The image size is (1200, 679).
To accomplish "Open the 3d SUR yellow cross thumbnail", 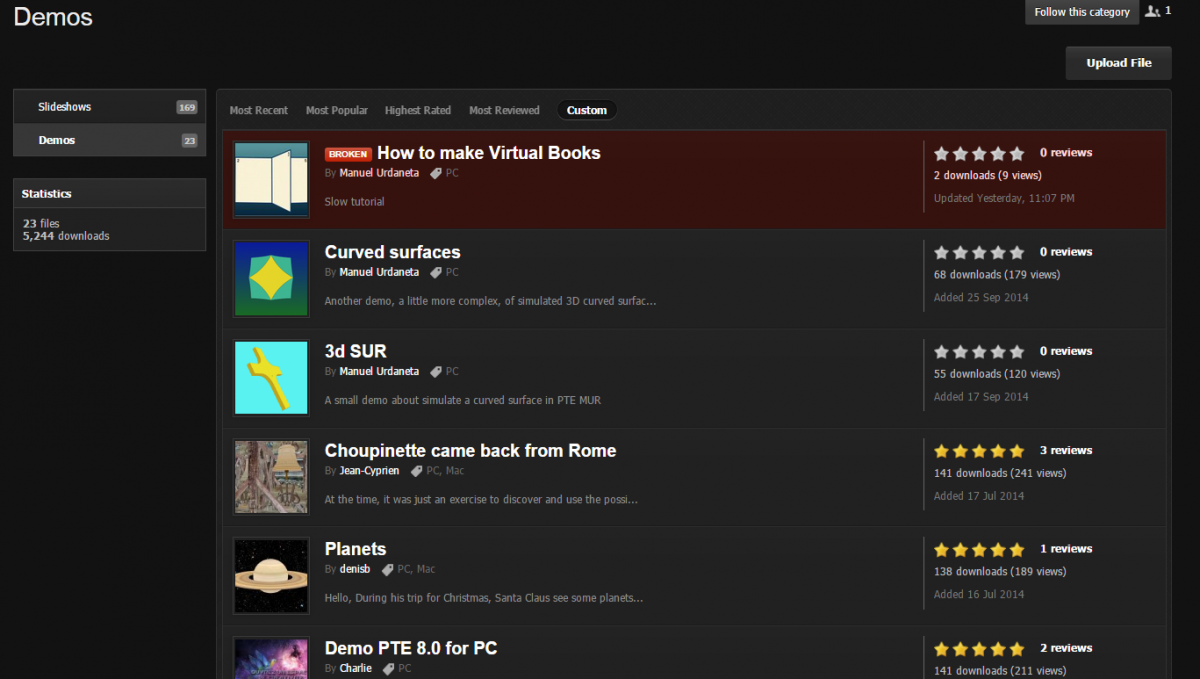I will (x=270, y=377).
